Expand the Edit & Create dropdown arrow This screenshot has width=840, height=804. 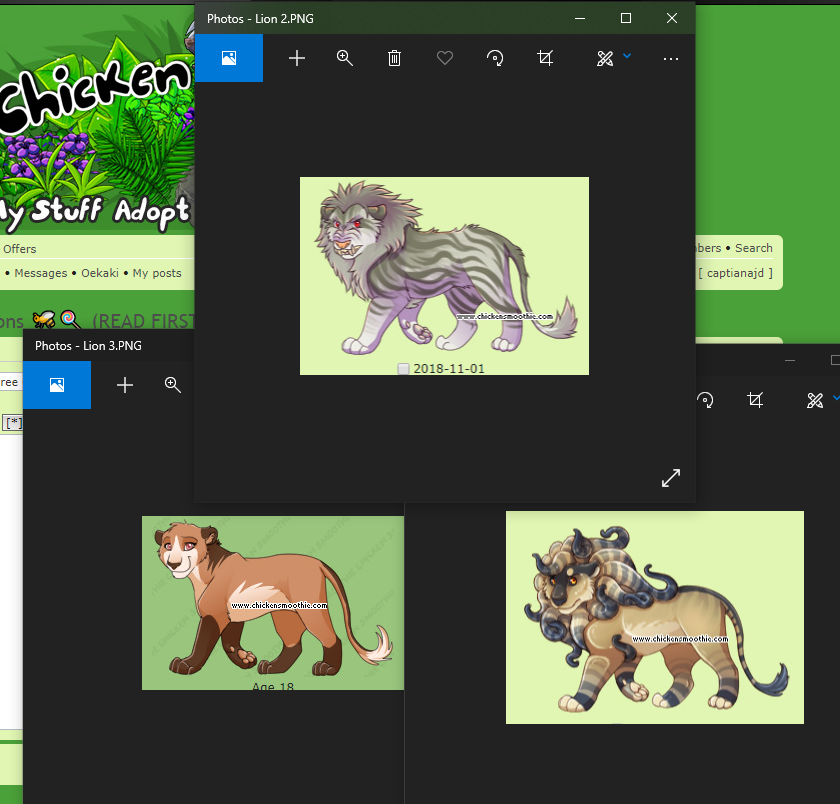(627, 55)
